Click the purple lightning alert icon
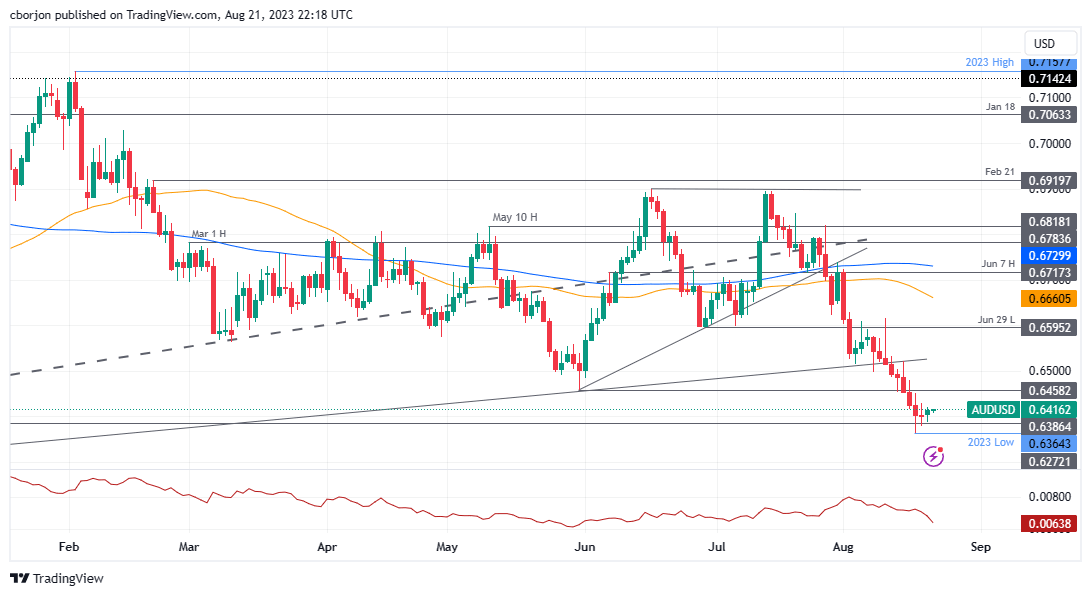Screen dimensions: 1091x596 click(x=932, y=457)
